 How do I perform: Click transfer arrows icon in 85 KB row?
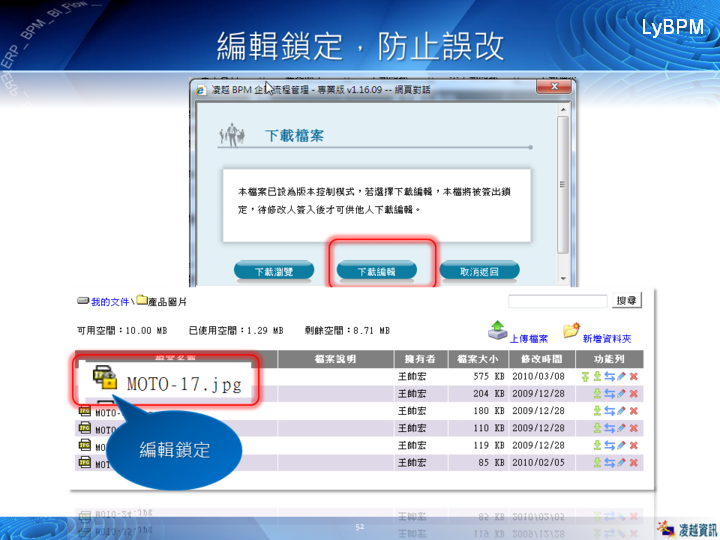609,462
